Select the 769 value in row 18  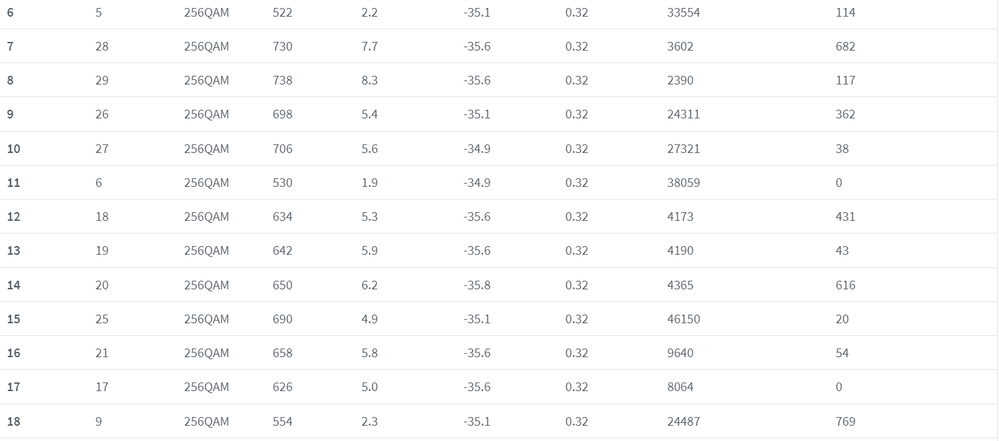[845, 421]
